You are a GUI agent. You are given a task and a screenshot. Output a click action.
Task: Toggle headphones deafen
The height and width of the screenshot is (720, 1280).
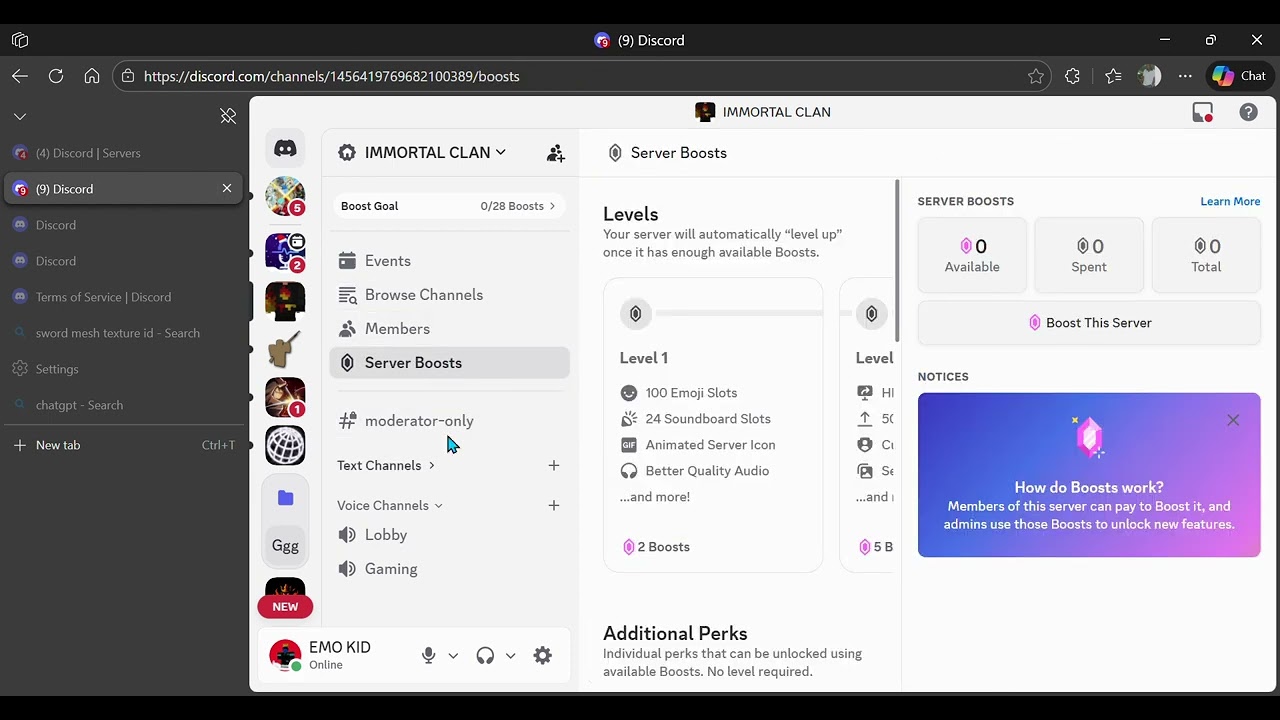[485, 656]
